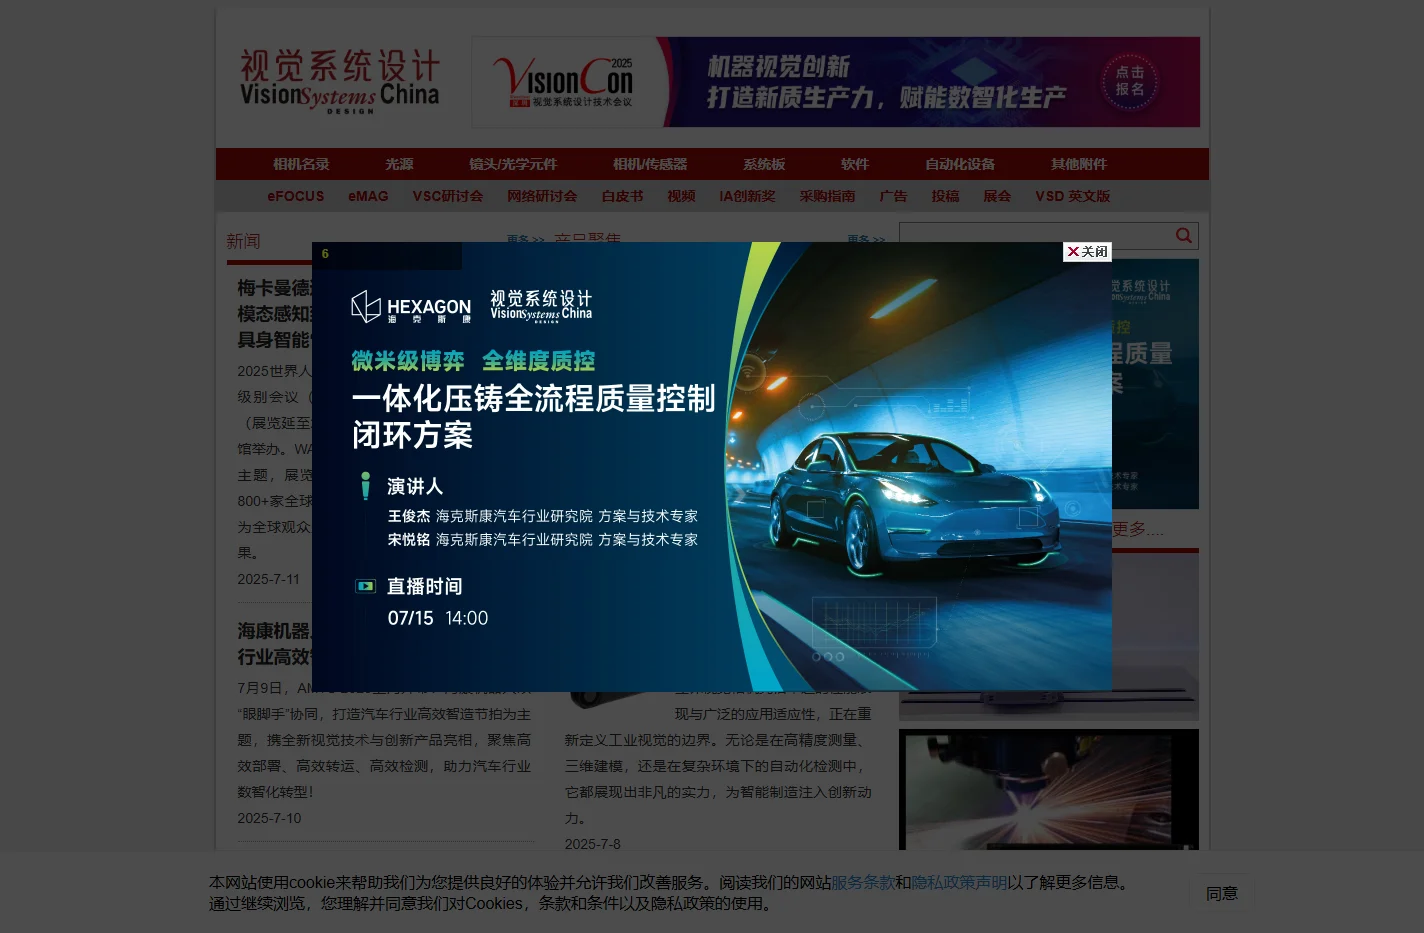Click the 点击报名 badge on banner
Image resolution: width=1424 pixels, height=933 pixels.
click(x=1130, y=82)
